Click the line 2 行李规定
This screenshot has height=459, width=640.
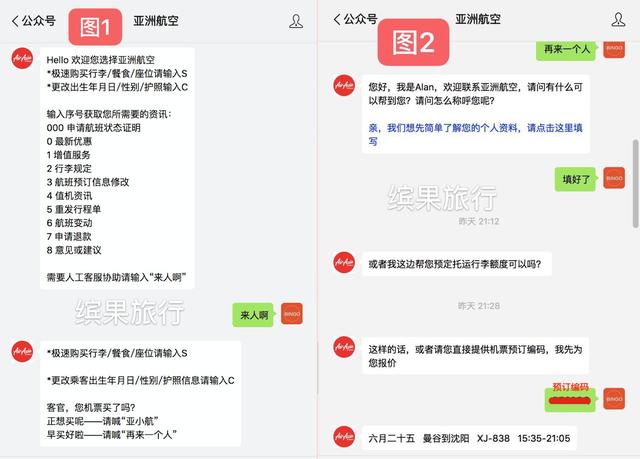(x=69, y=169)
